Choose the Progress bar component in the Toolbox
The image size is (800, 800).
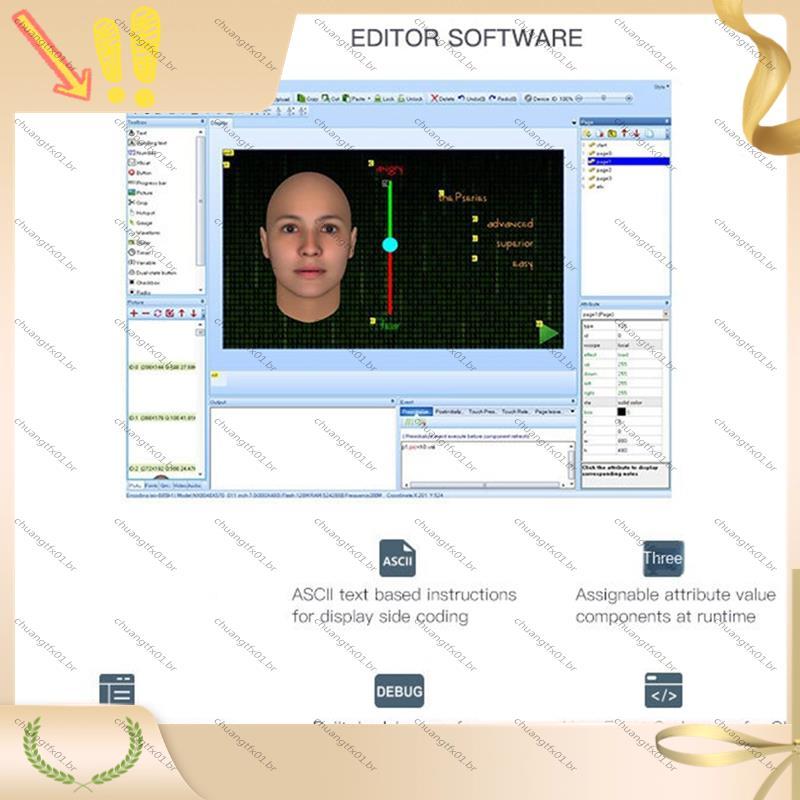pos(147,183)
